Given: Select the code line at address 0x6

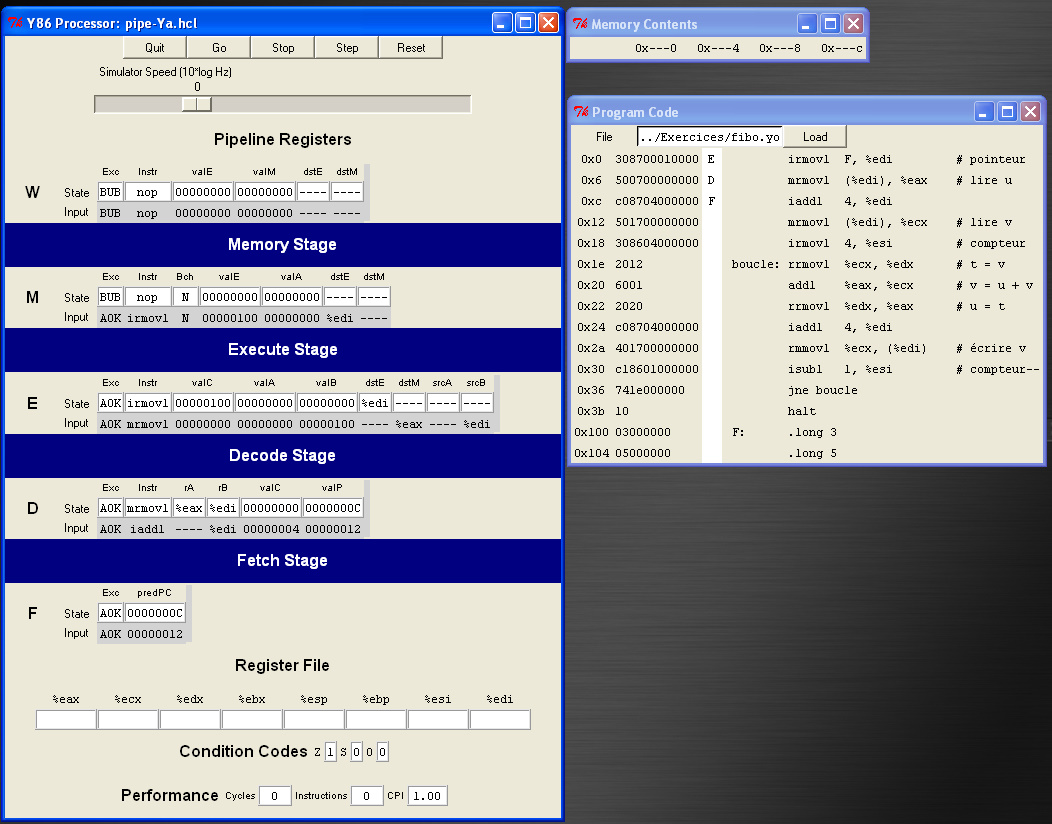Looking at the screenshot, I should [807, 180].
